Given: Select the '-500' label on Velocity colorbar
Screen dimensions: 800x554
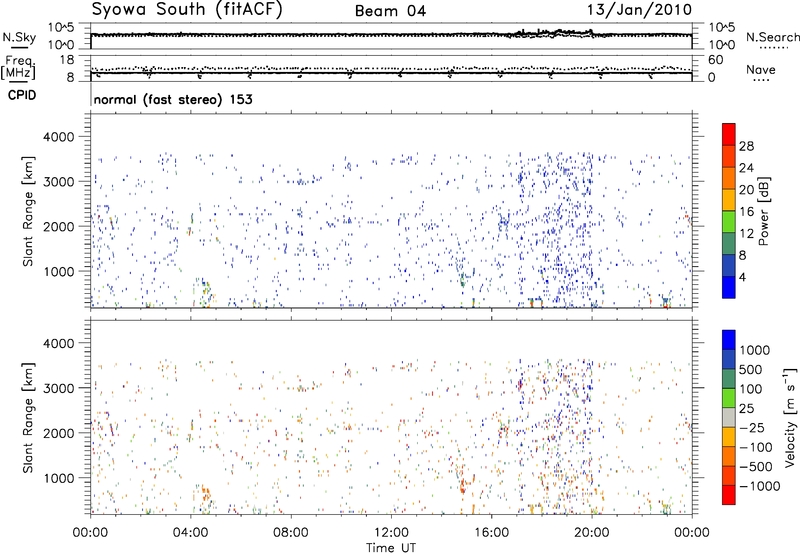Looking at the screenshot, I should [x=756, y=466].
